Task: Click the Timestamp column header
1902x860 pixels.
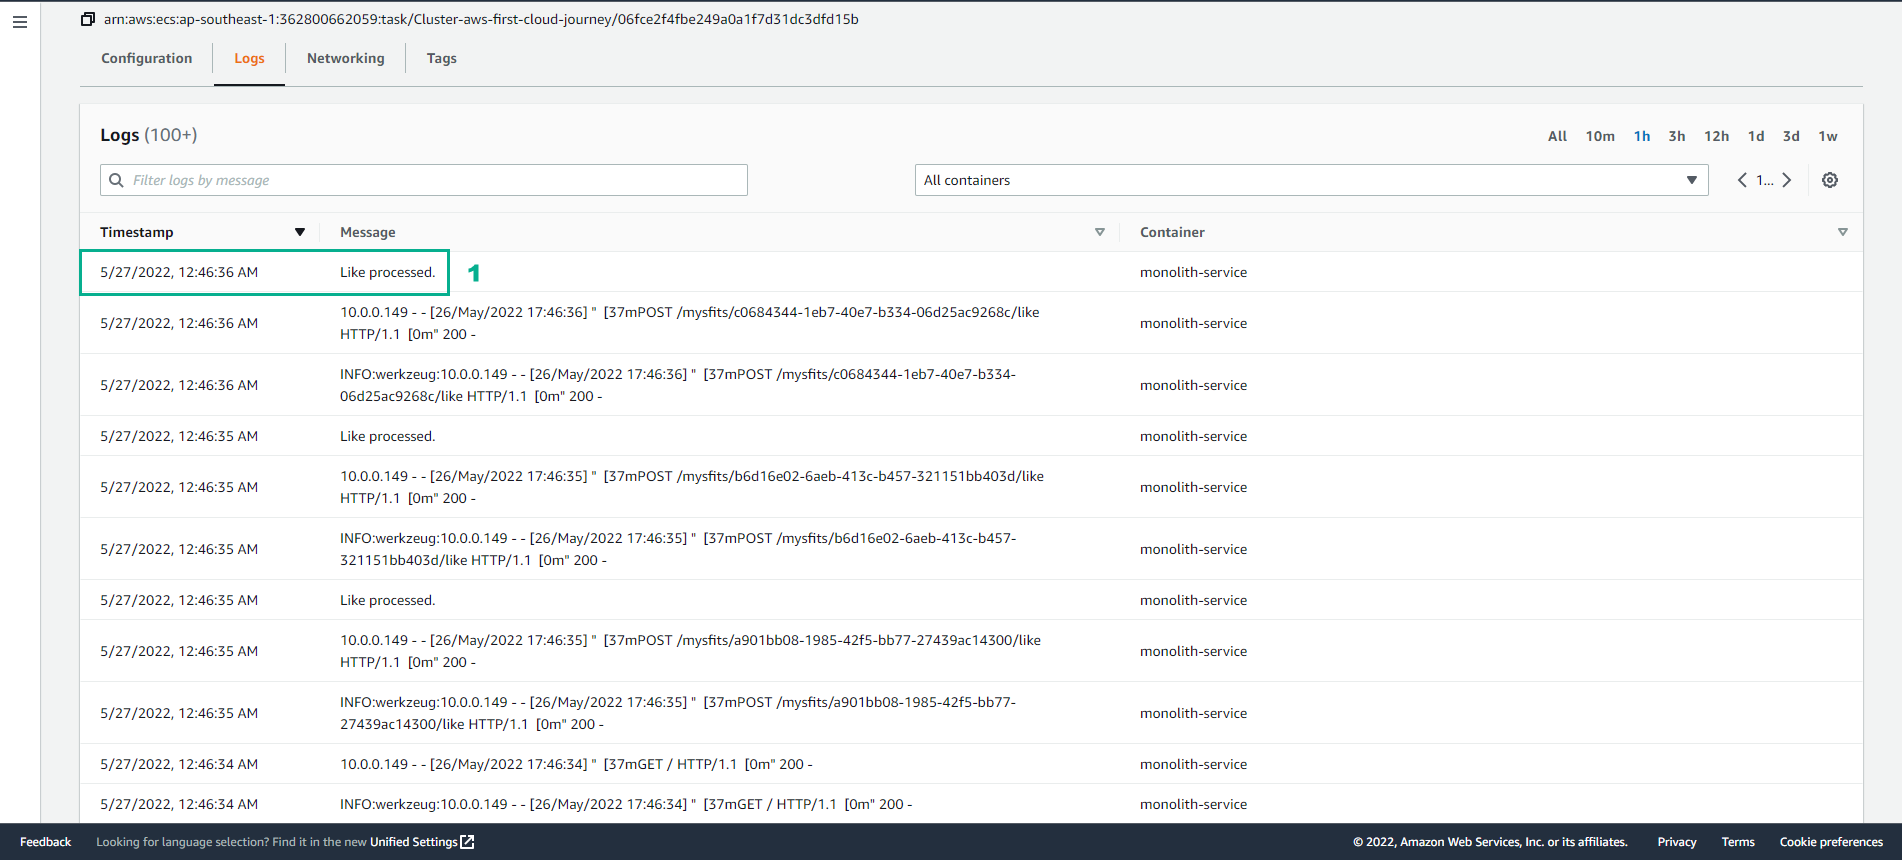Action: tap(137, 232)
